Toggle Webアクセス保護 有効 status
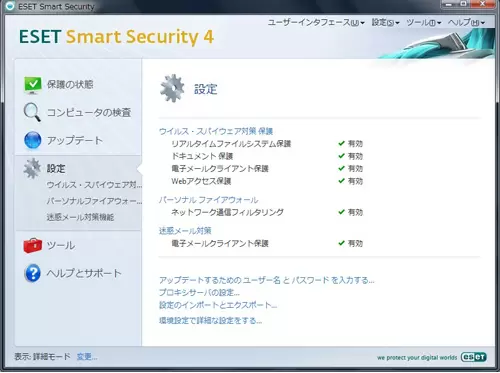This screenshot has width=500, height=373. pyautogui.click(x=351, y=181)
